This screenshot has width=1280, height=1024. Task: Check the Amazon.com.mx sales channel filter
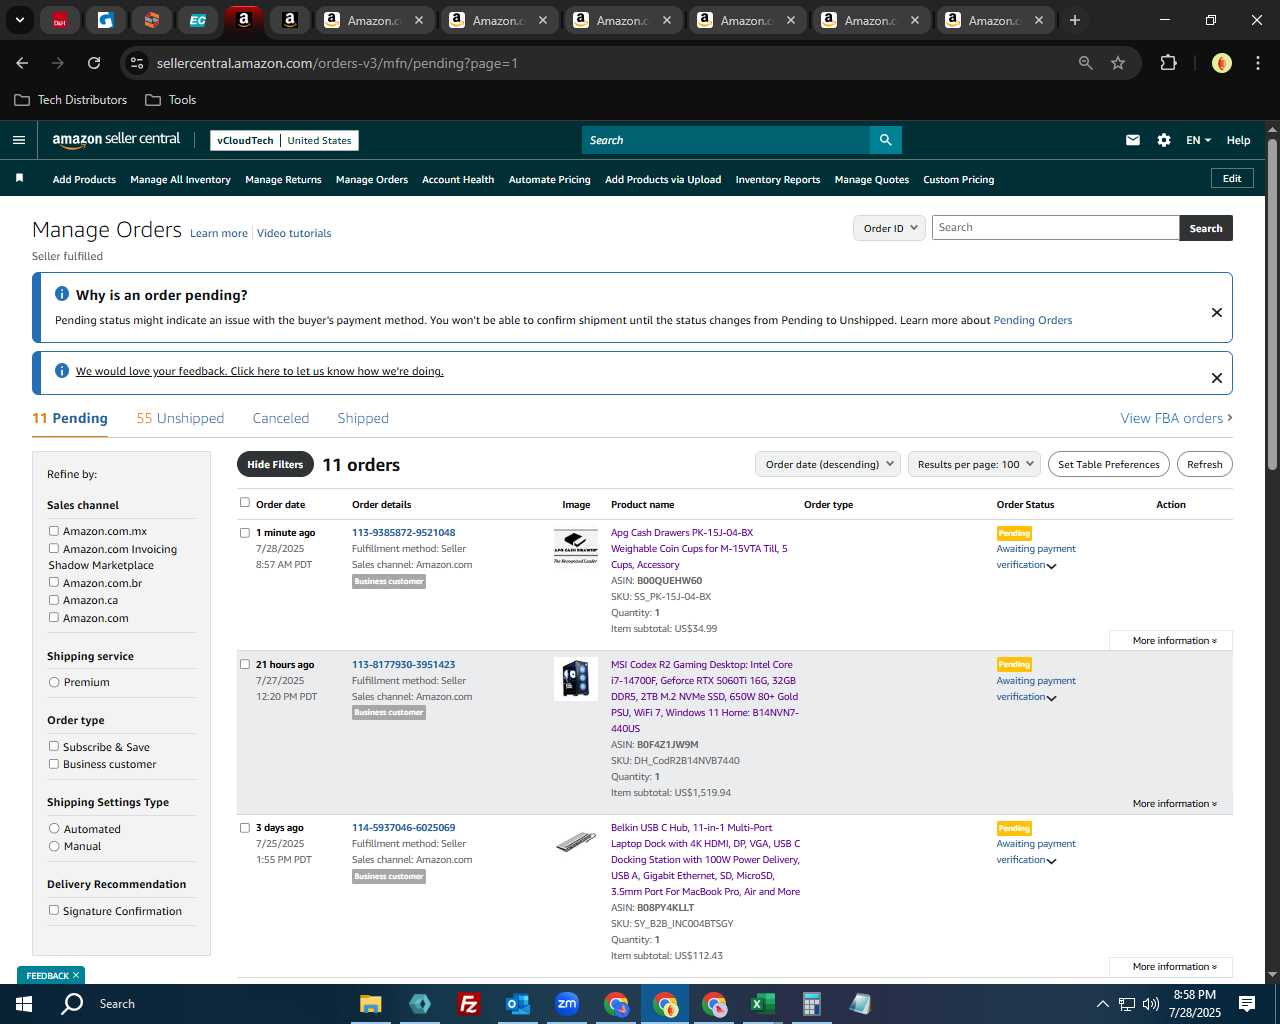click(54, 531)
